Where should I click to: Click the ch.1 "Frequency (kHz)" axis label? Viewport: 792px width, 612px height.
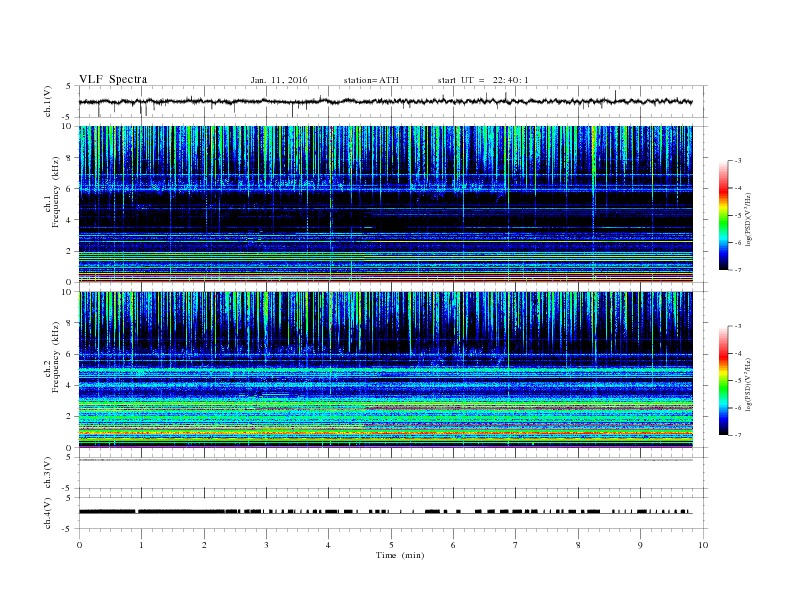click(x=56, y=192)
